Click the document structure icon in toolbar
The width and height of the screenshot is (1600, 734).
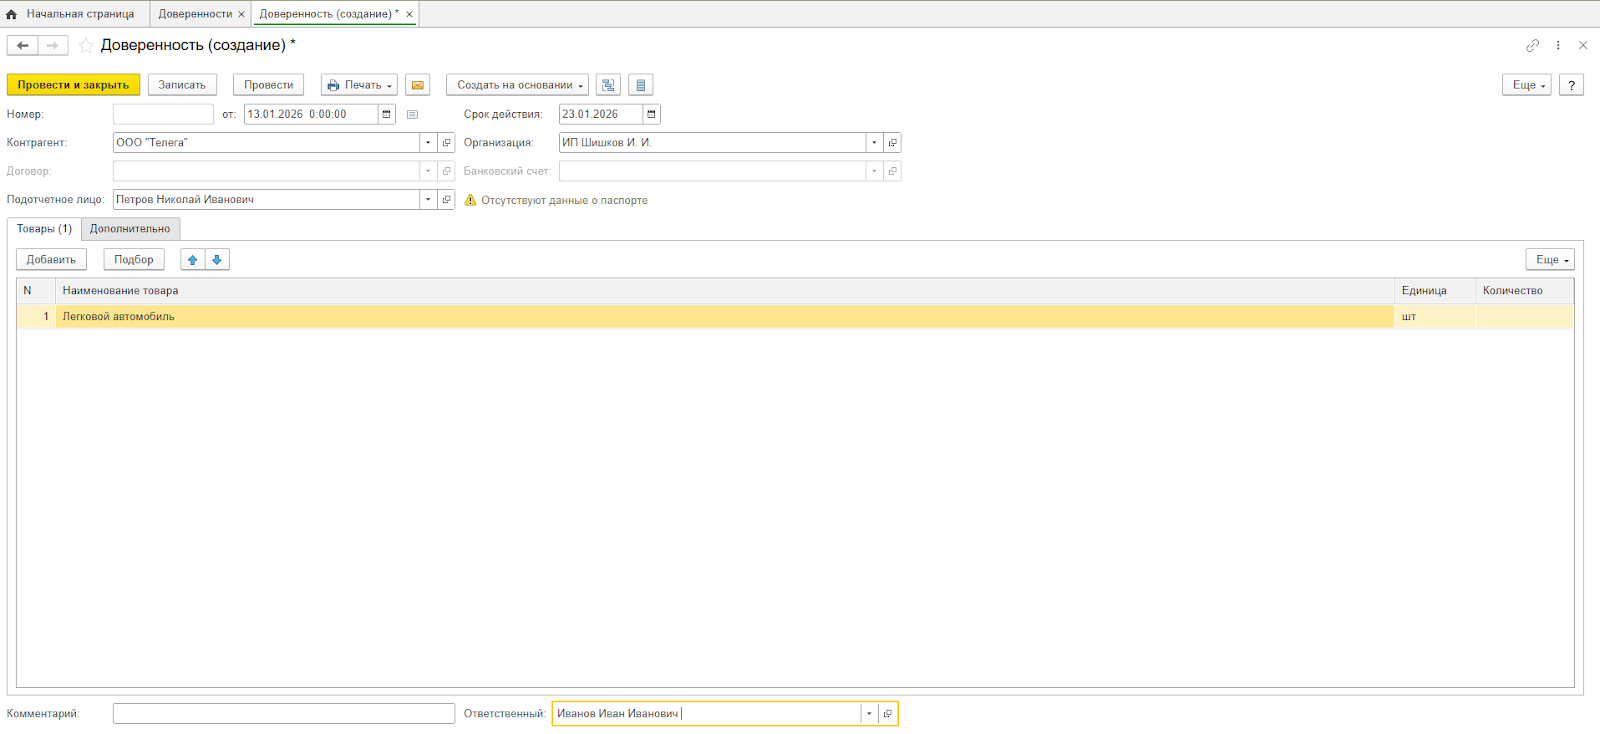(608, 85)
